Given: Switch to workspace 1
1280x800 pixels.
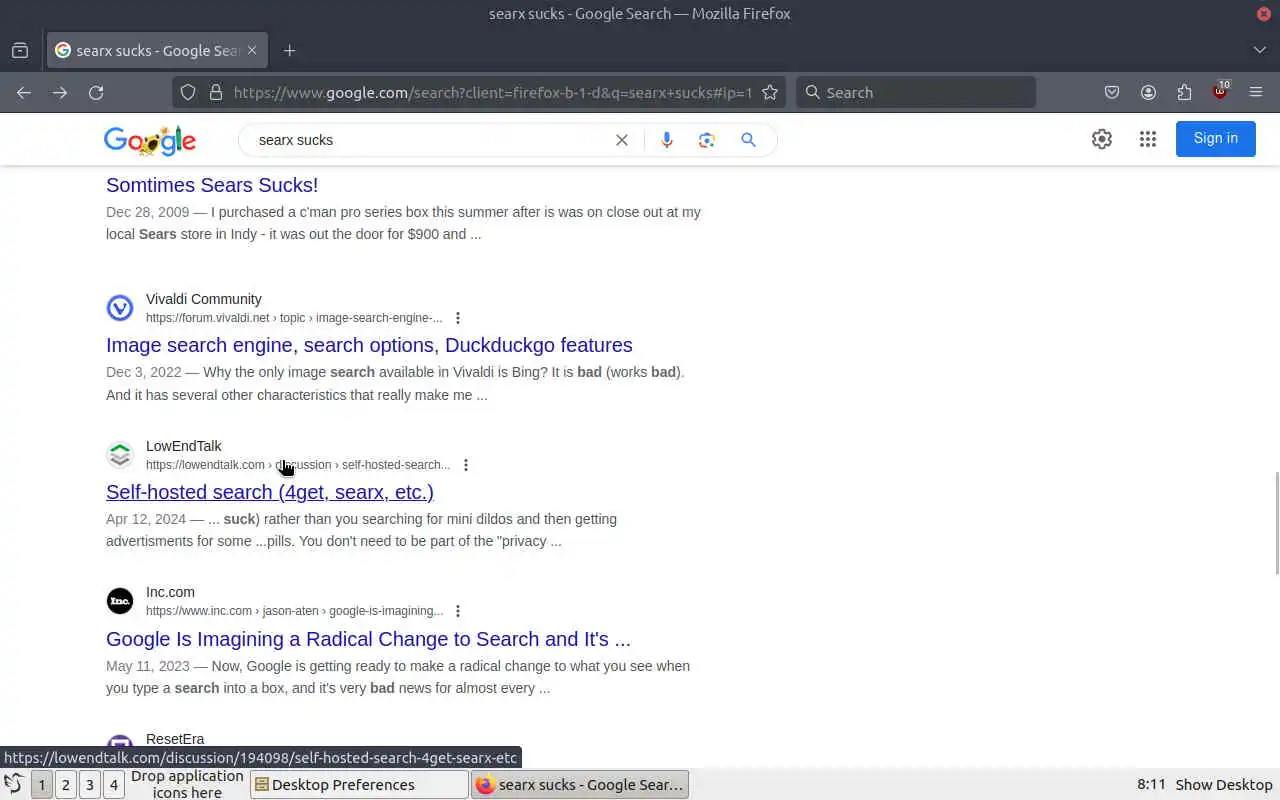Looking at the screenshot, I should tap(41, 785).
